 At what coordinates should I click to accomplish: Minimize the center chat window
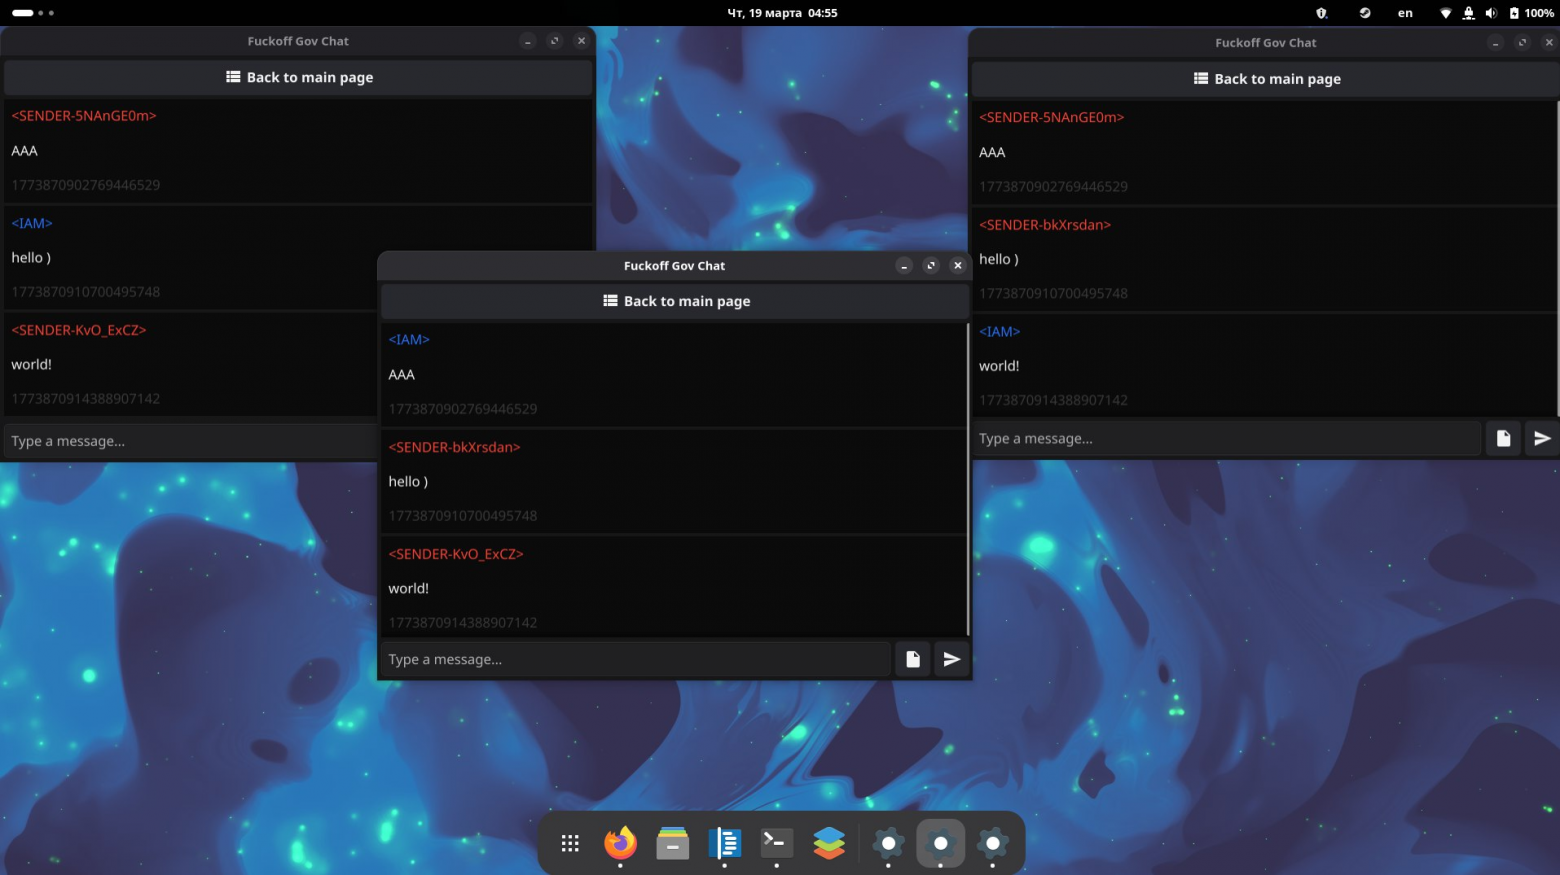click(904, 265)
